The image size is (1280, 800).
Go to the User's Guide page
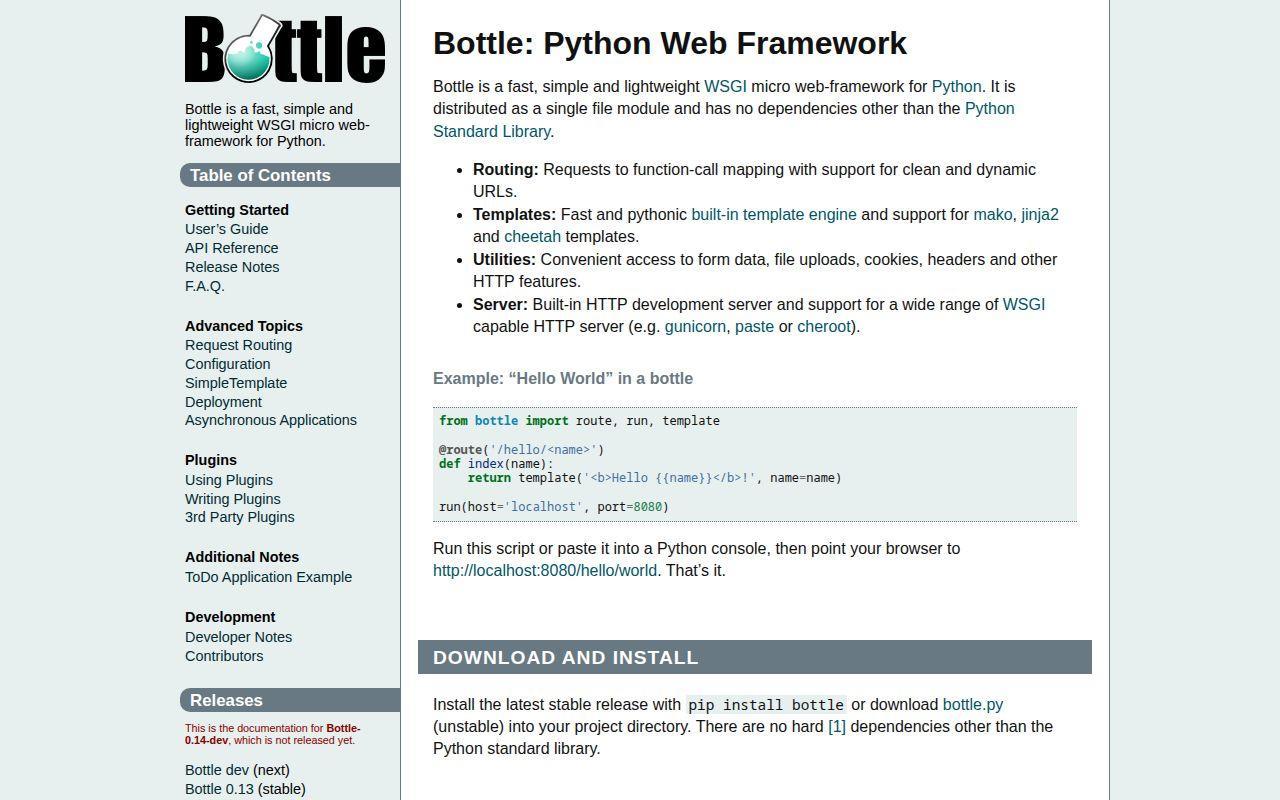point(226,229)
